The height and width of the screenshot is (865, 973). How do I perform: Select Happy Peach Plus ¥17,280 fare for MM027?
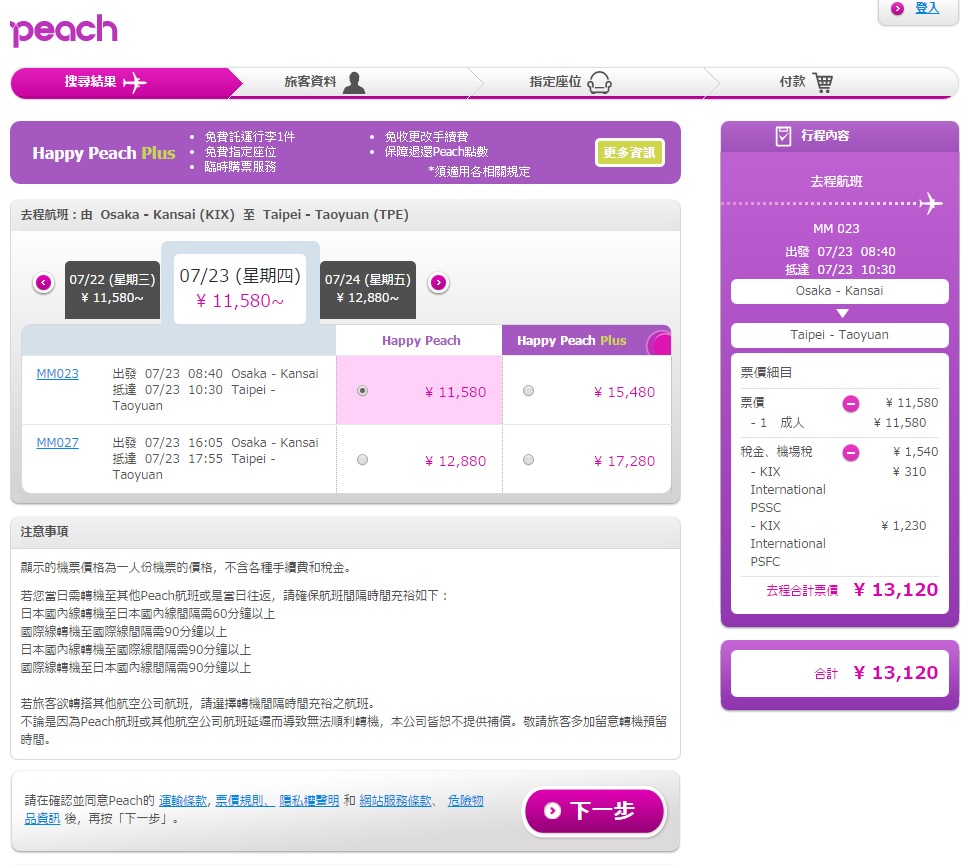click(528, 460)
